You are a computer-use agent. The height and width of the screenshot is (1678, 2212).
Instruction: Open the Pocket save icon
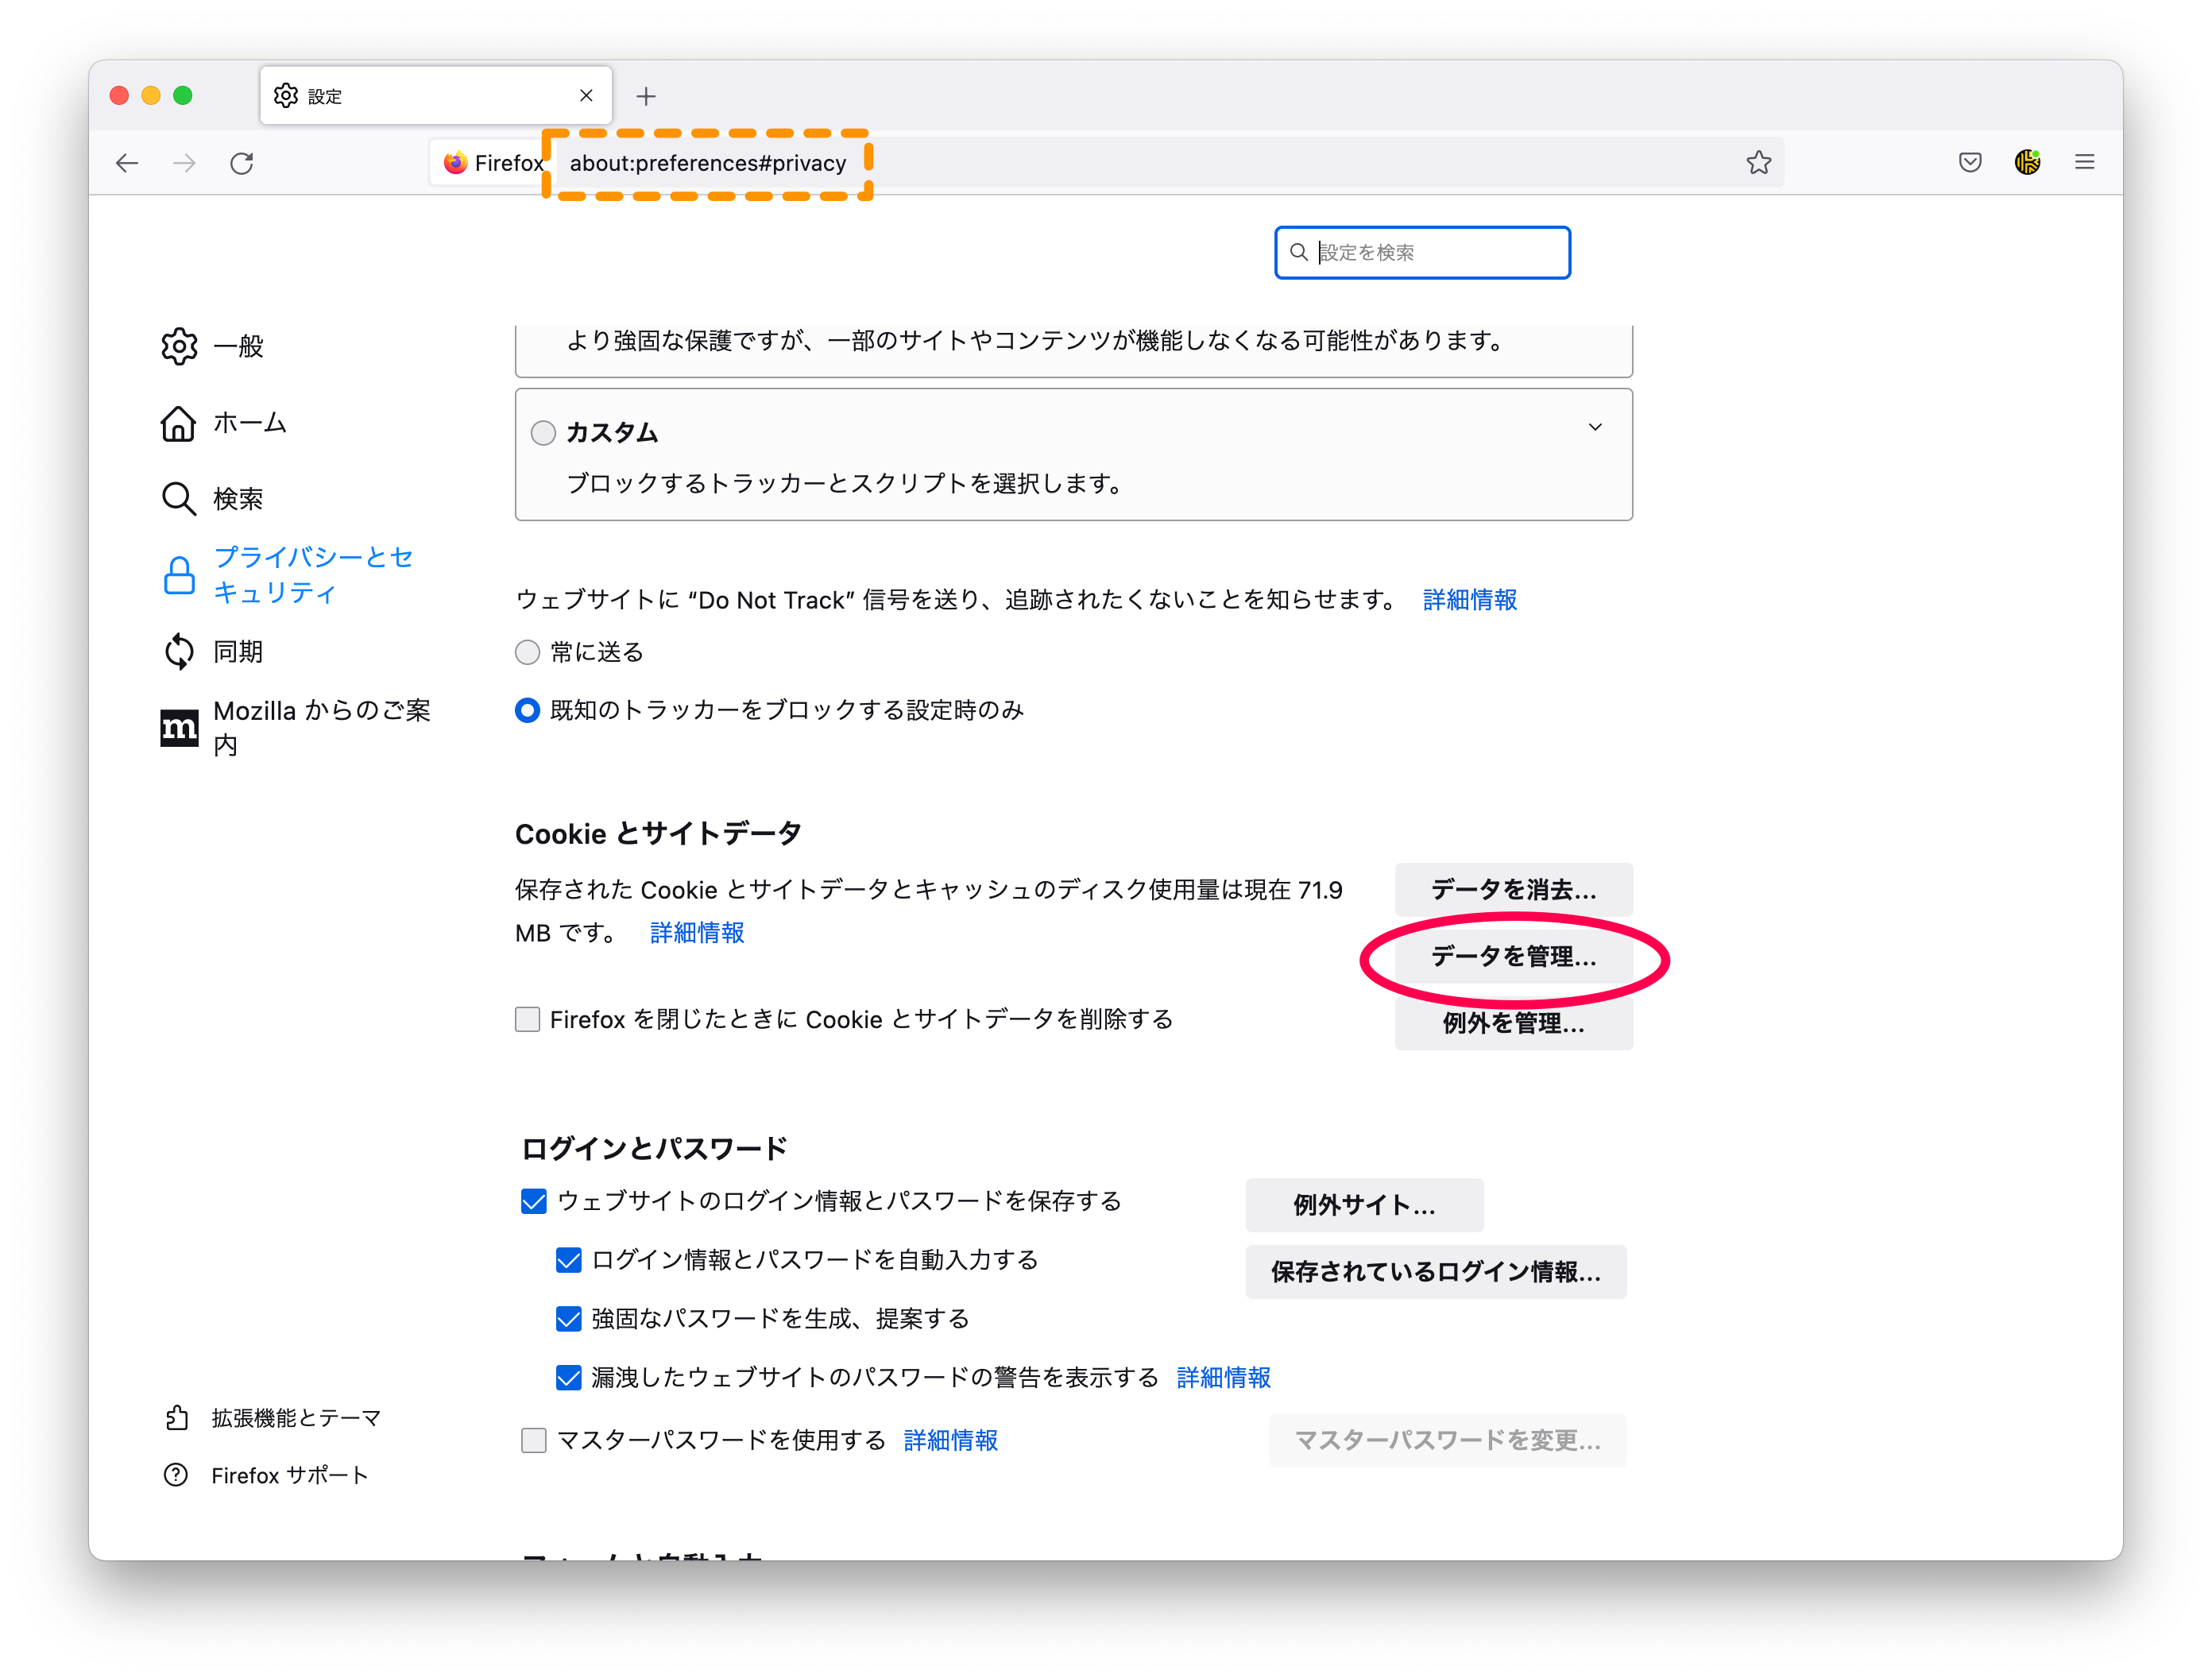(1970, 162)
